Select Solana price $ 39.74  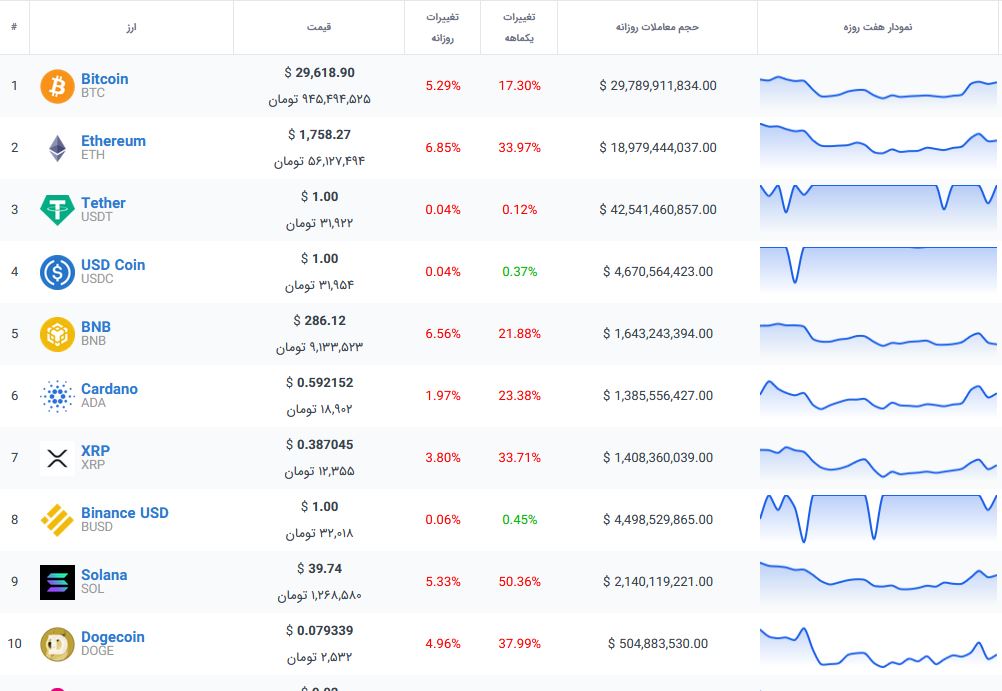(320, 568)
